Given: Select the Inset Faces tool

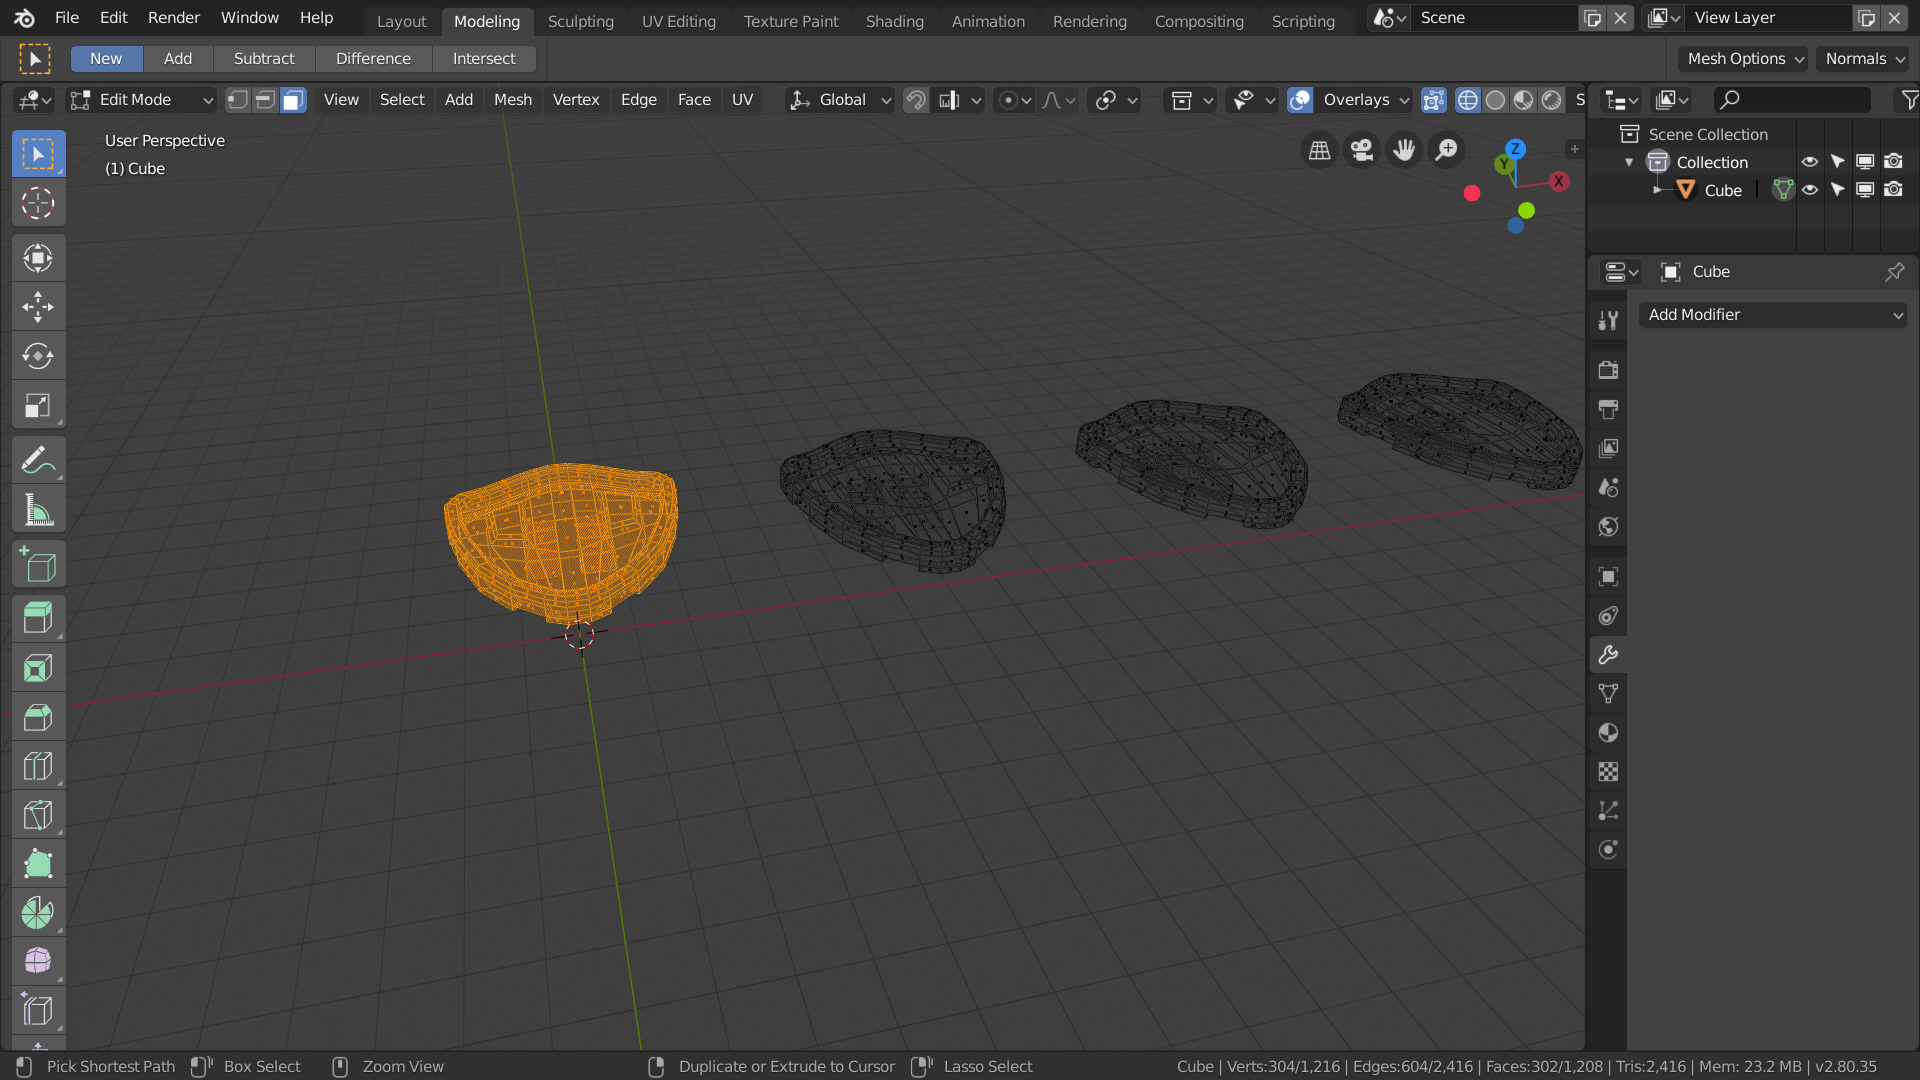Looking at the screenshot, I should pyautogui.click(x=38, y=667).
